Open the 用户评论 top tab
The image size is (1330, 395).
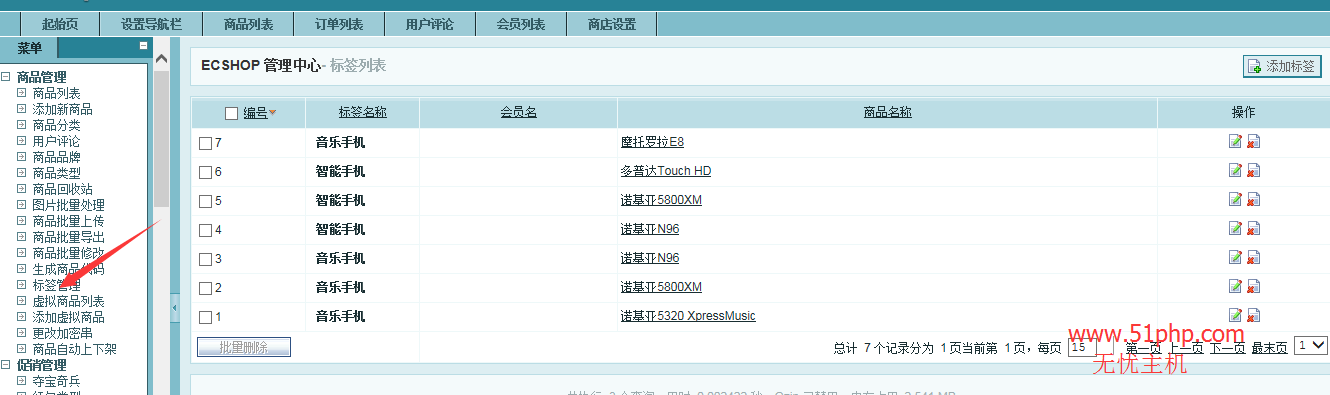coord(430,24)
